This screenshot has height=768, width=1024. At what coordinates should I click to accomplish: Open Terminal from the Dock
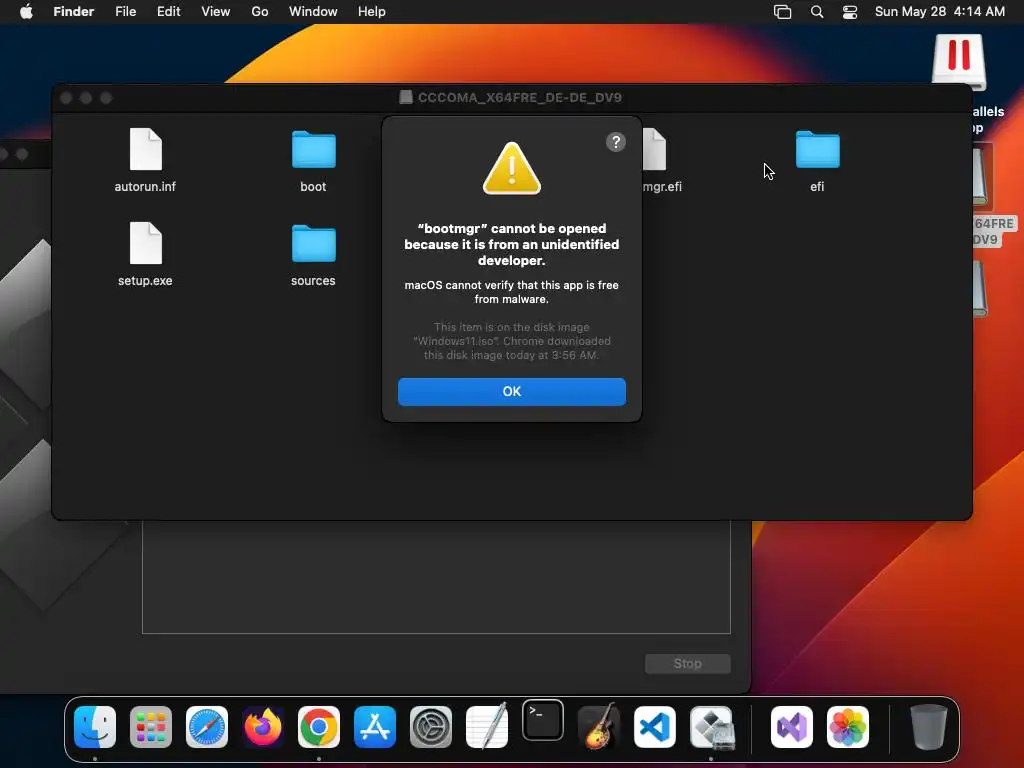(x=543, y=720)
